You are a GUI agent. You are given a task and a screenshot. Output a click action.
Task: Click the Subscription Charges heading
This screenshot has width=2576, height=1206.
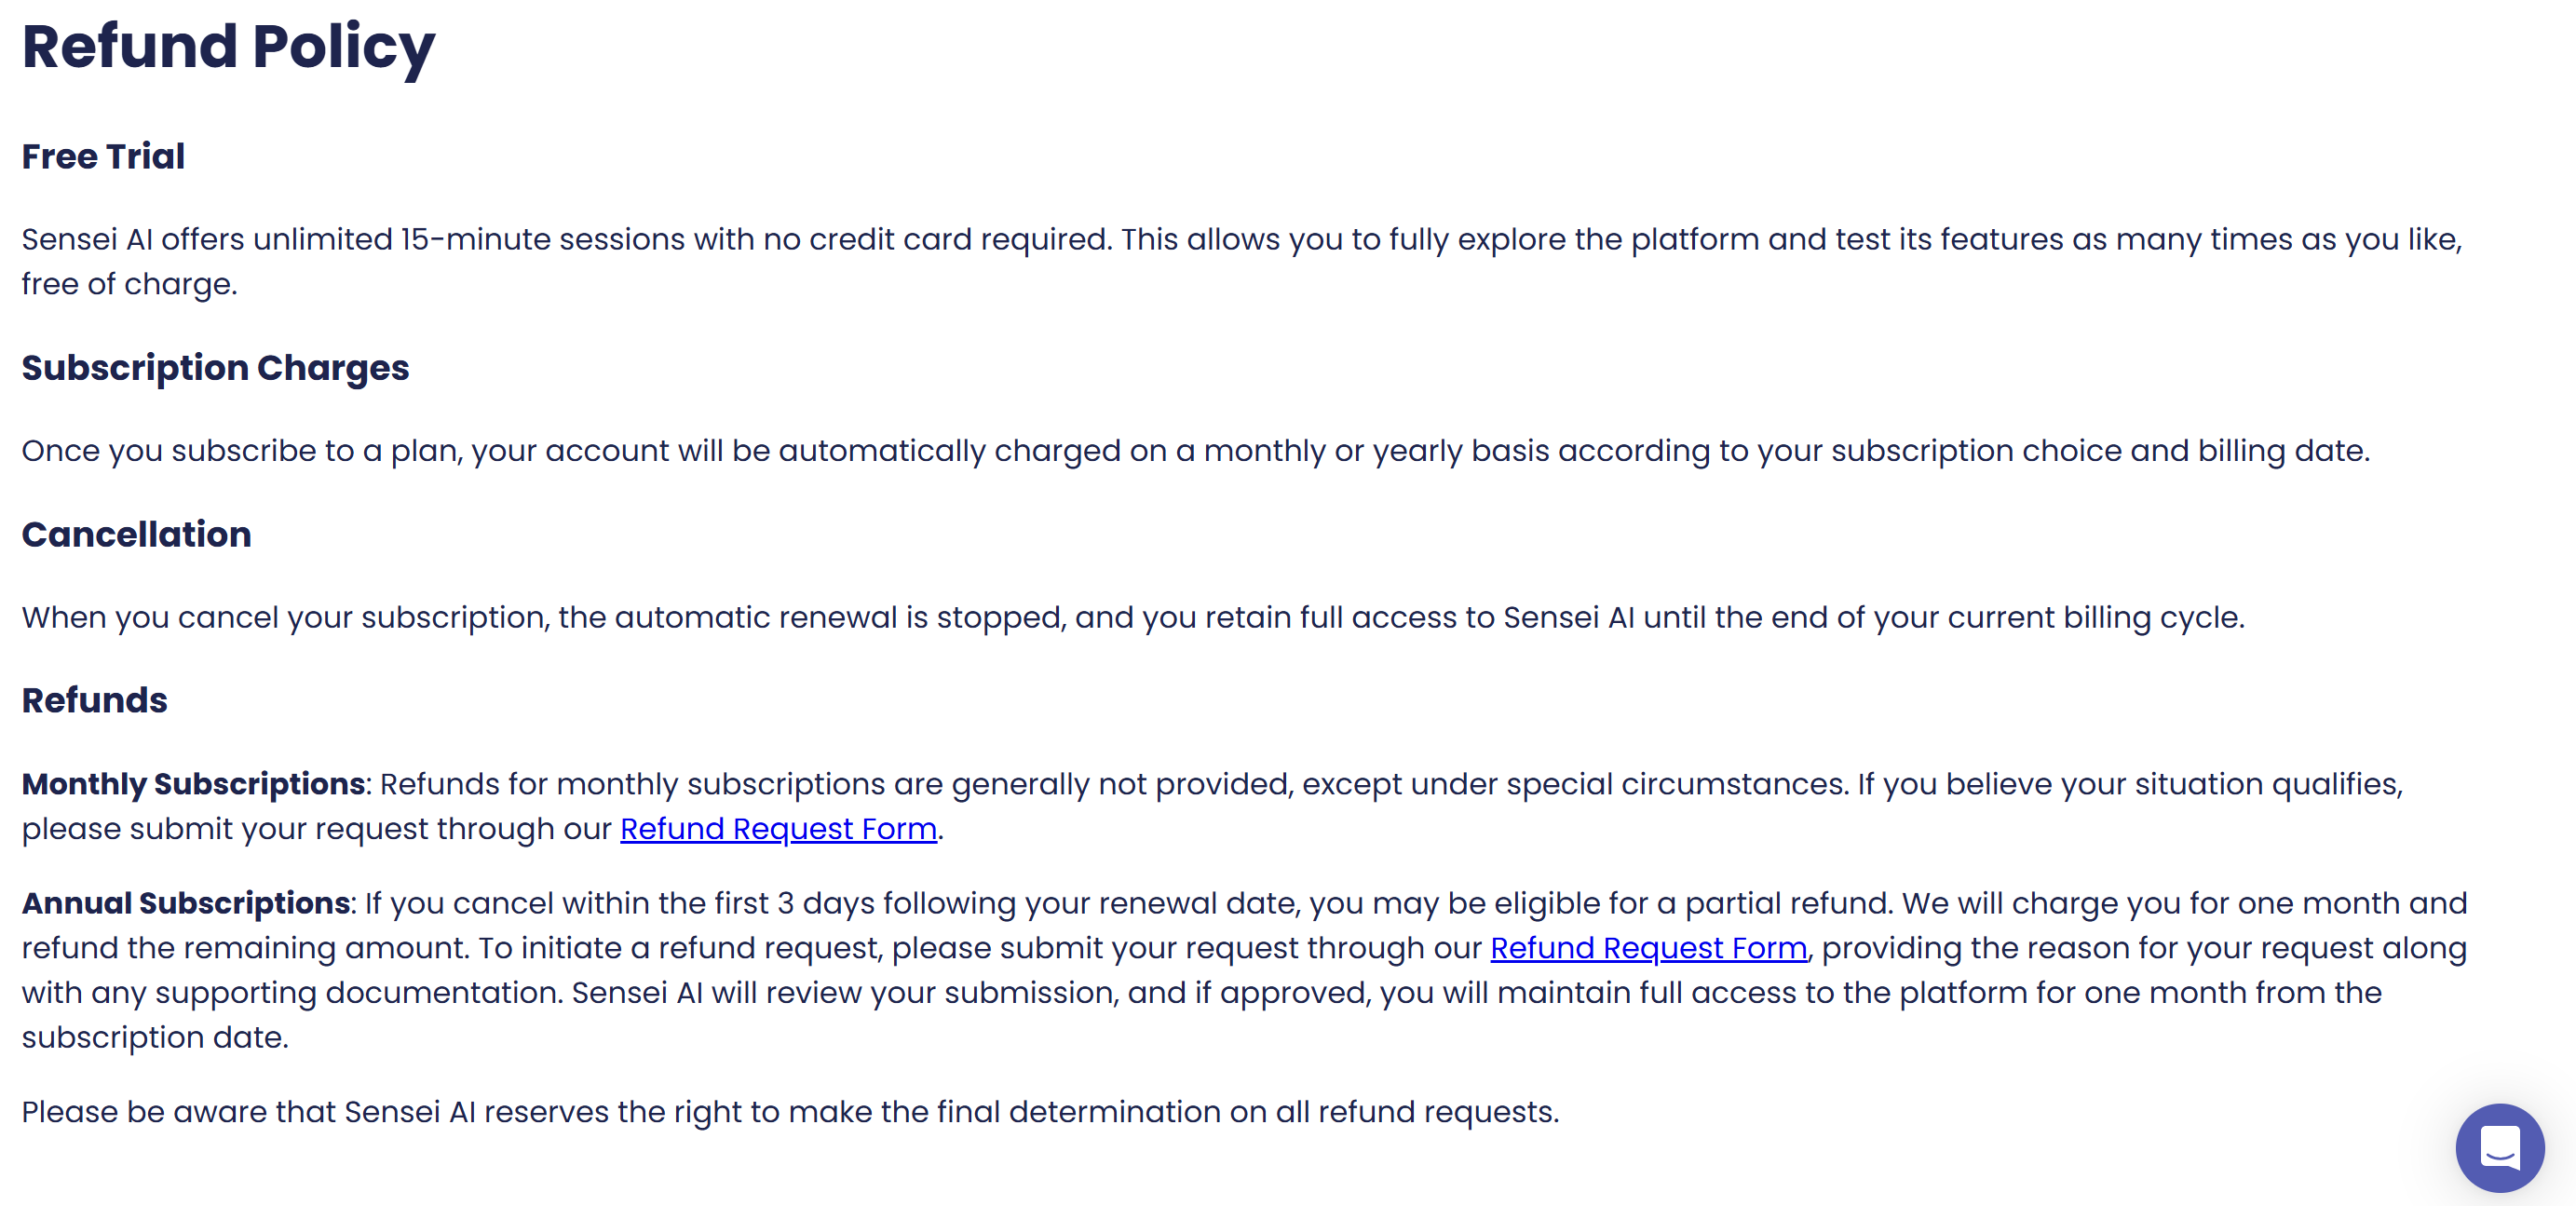(215, 368)
